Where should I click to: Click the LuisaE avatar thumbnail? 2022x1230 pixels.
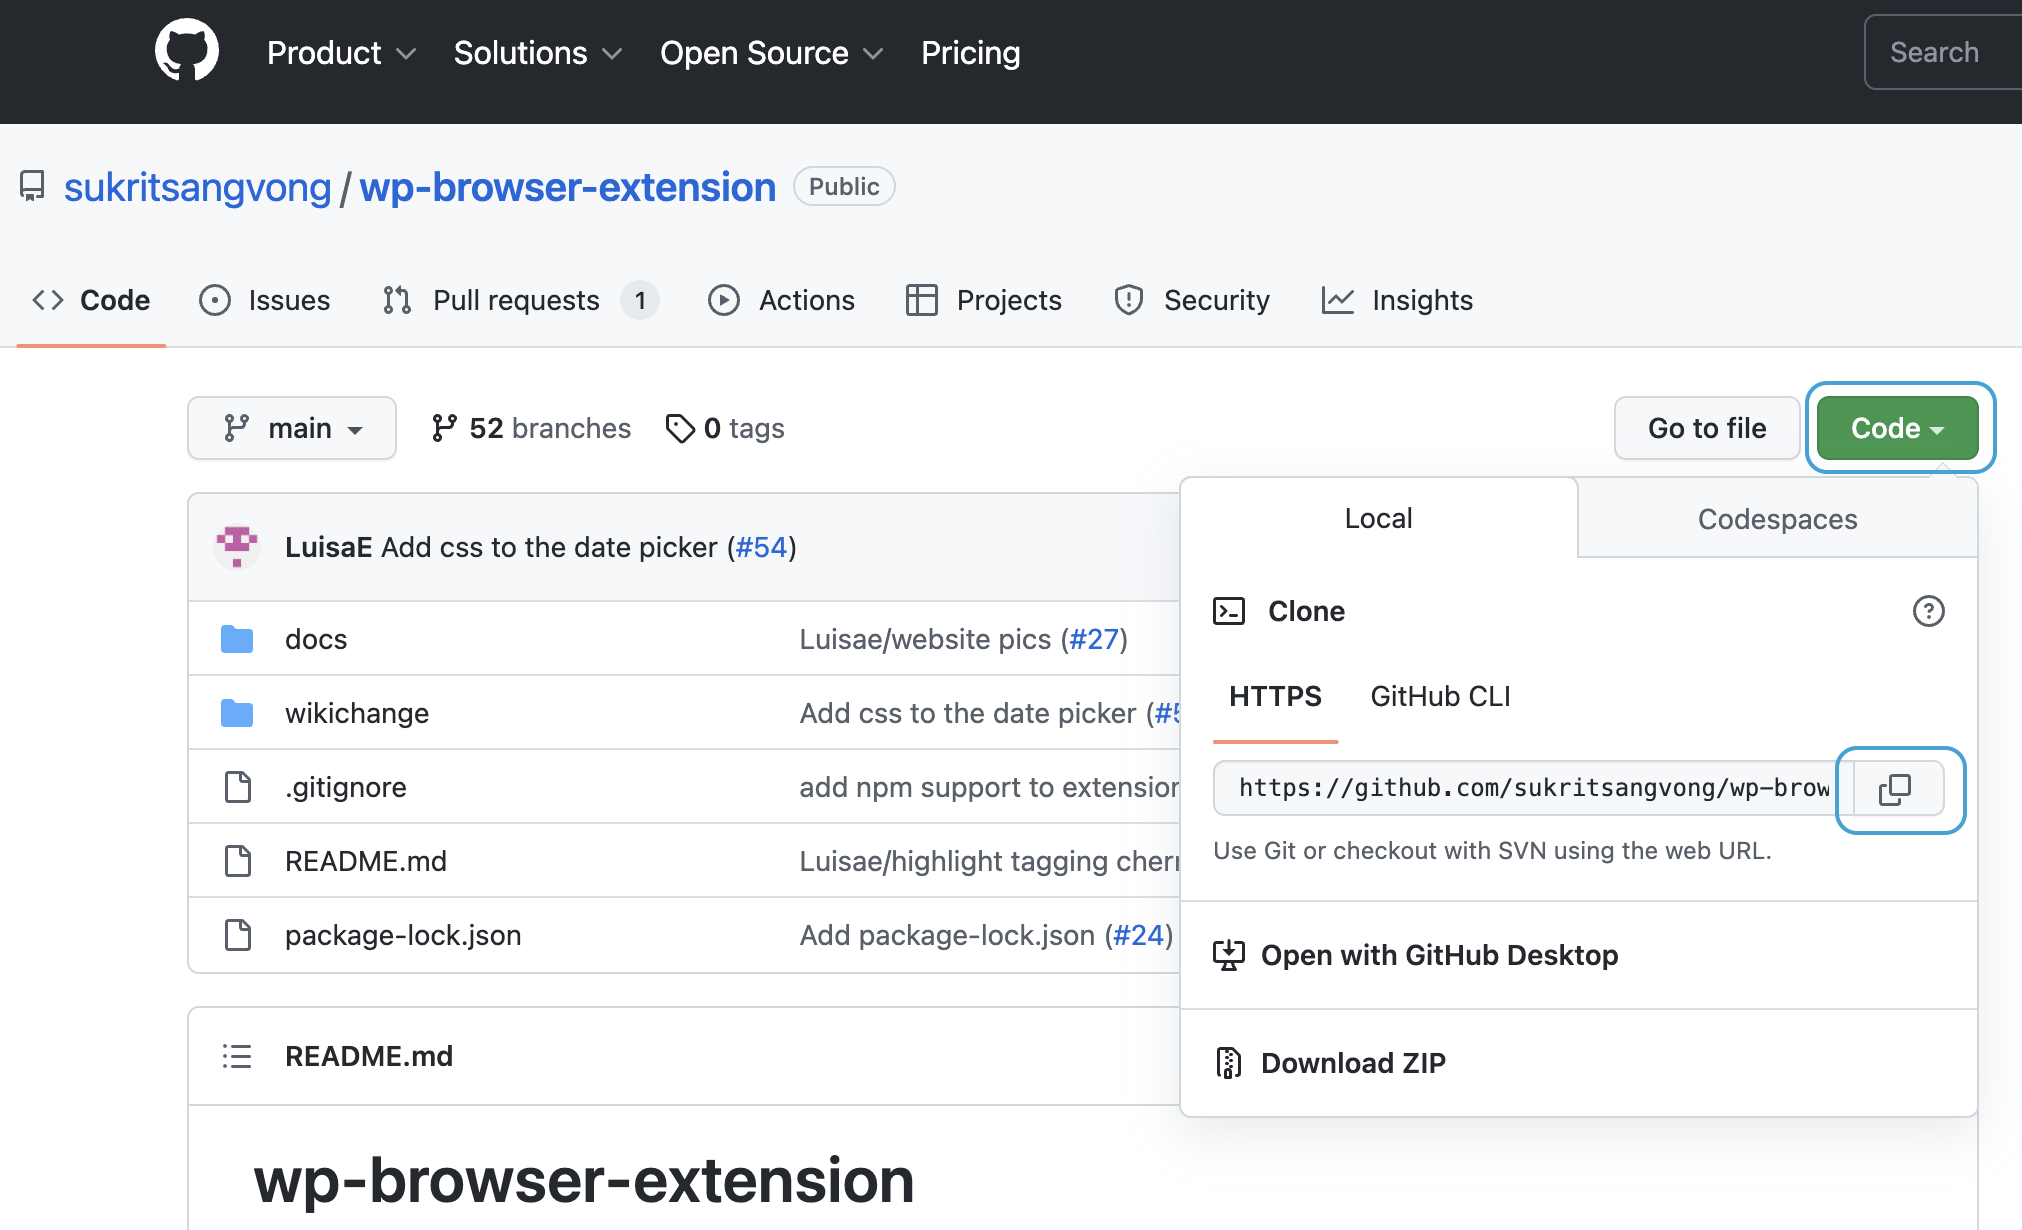(237, 547)
